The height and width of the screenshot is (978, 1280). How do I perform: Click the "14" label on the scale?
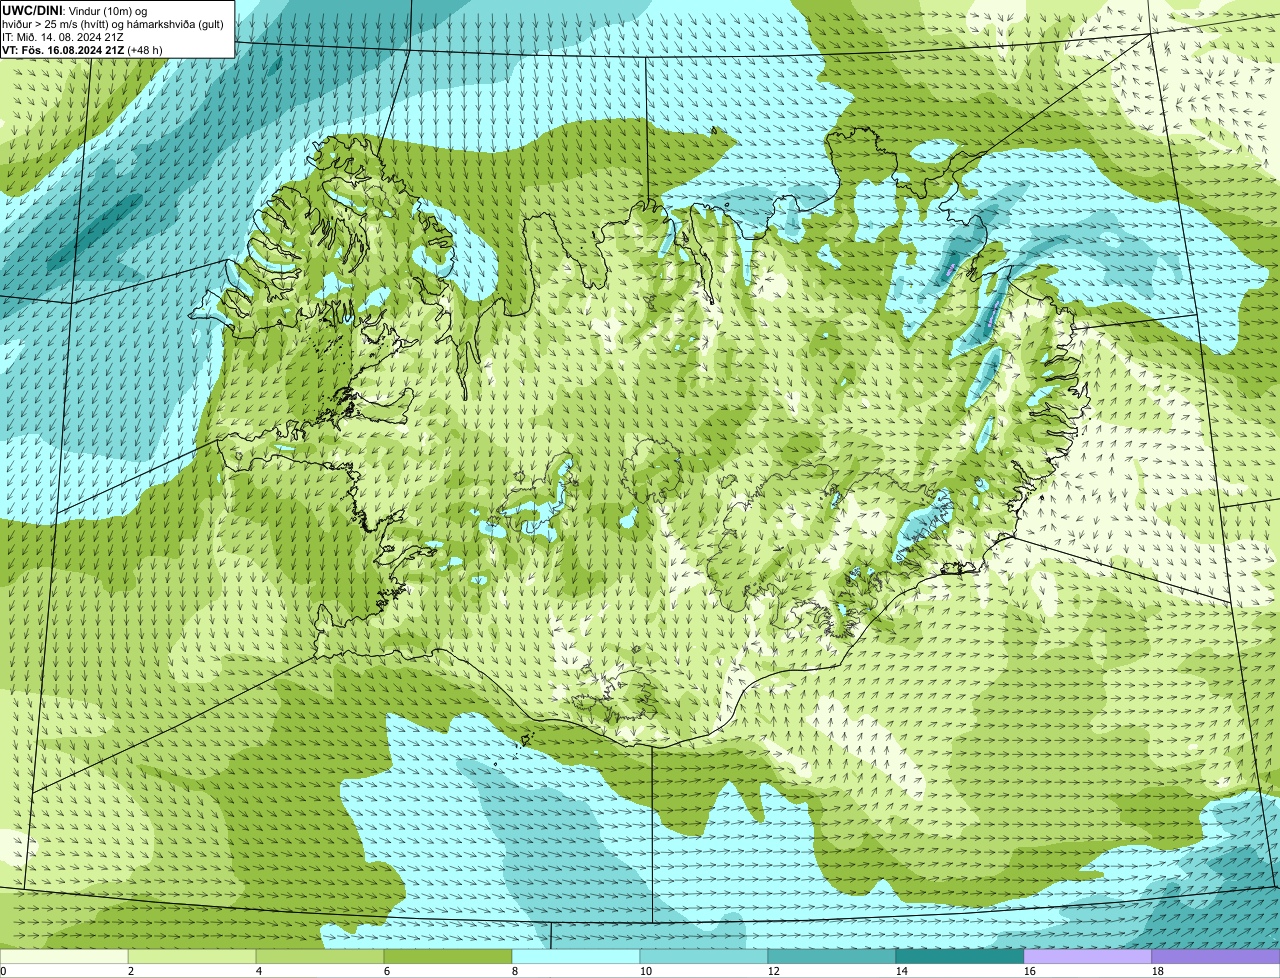pyautogui.click(x=902, y=971)
